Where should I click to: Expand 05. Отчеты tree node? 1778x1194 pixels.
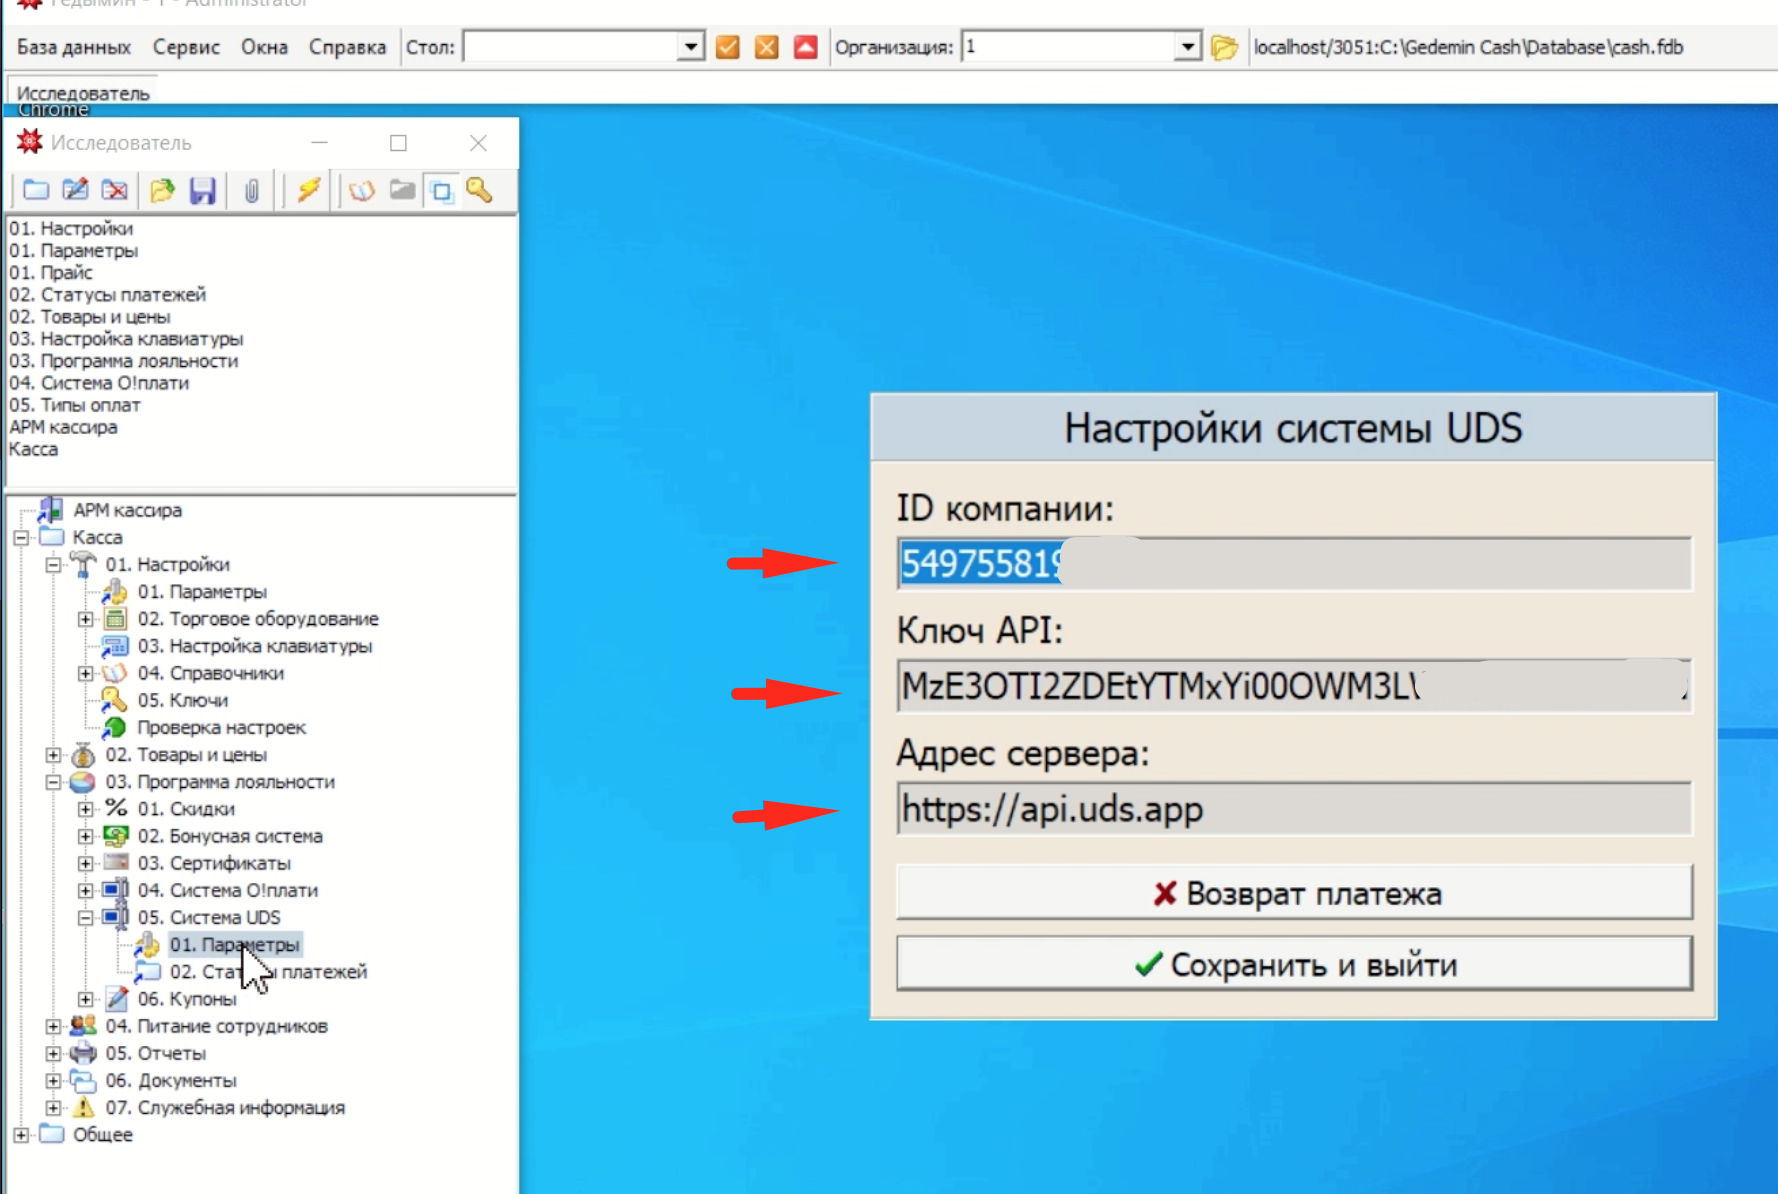pyautogui.click(x=53, y=1053)
